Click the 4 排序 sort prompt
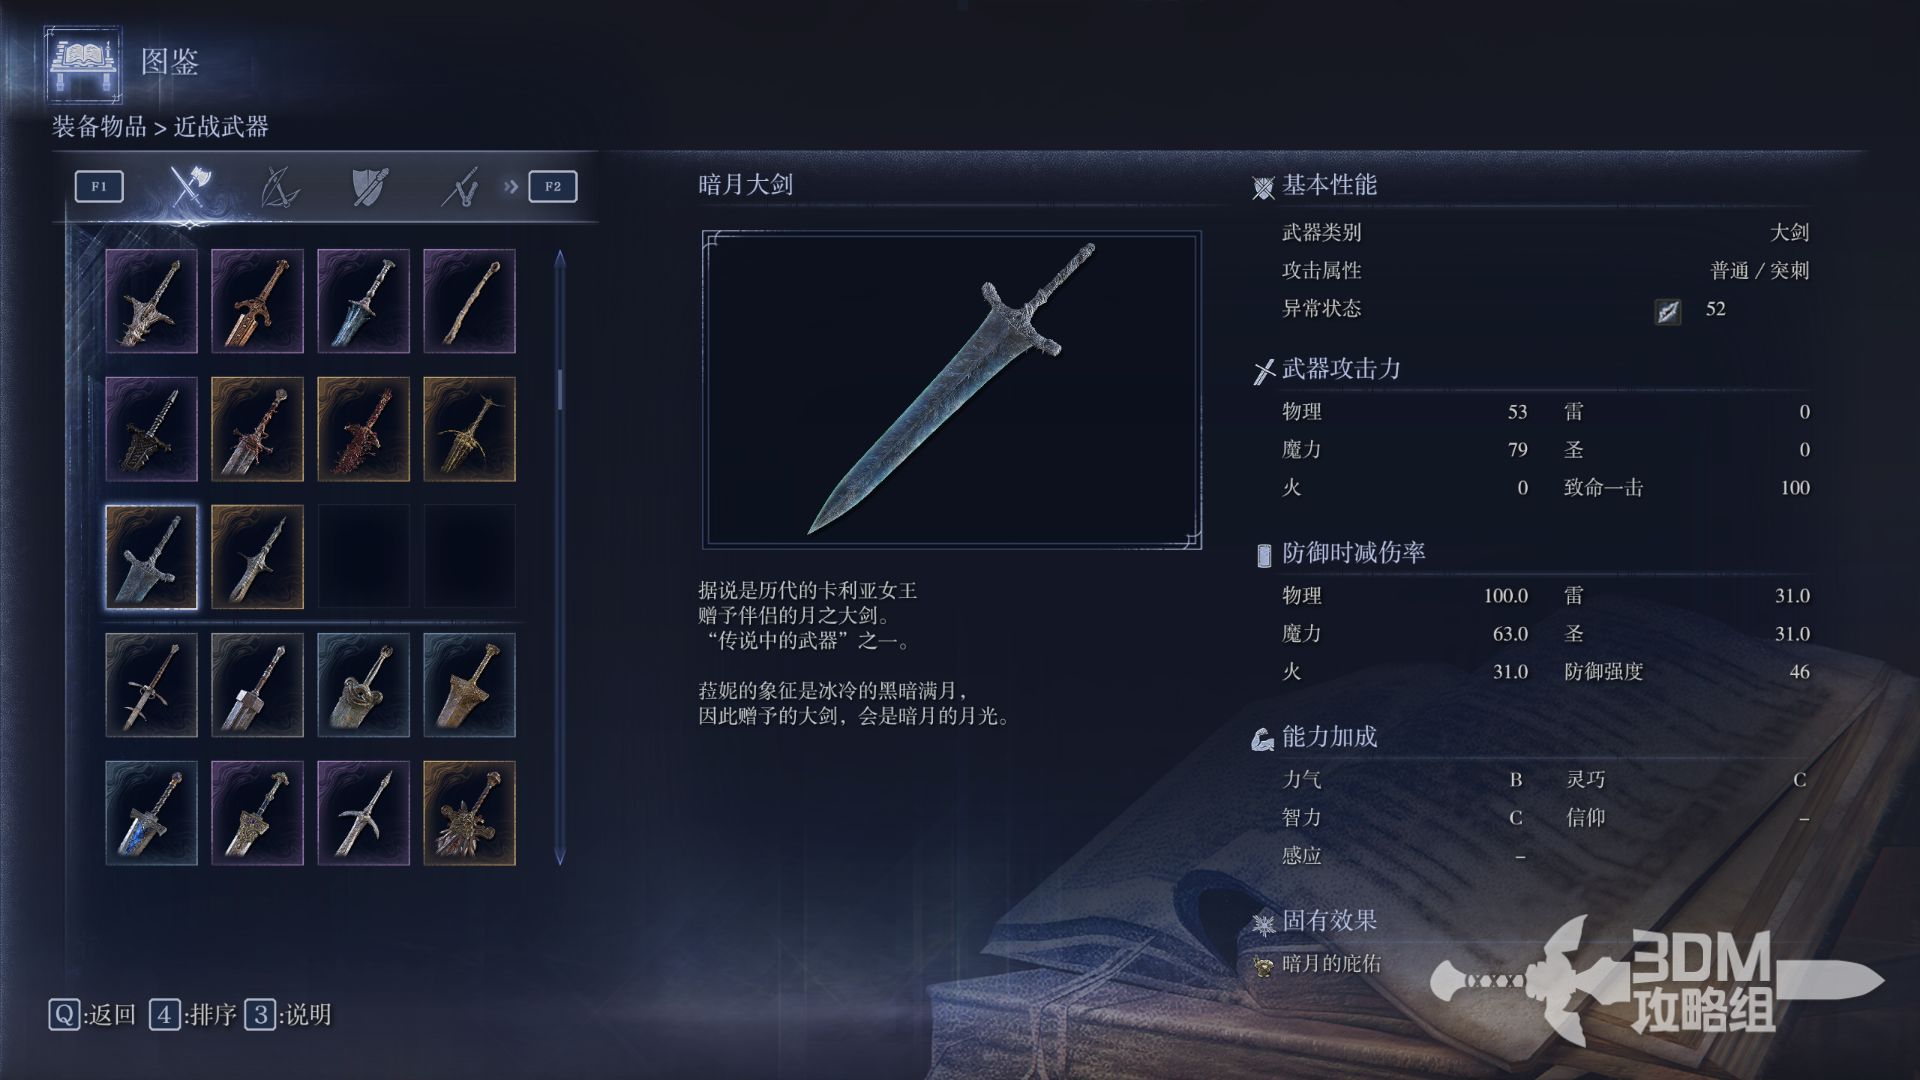The image size is (1920, 1080). pyautogui.click(x=193, y=1015)
